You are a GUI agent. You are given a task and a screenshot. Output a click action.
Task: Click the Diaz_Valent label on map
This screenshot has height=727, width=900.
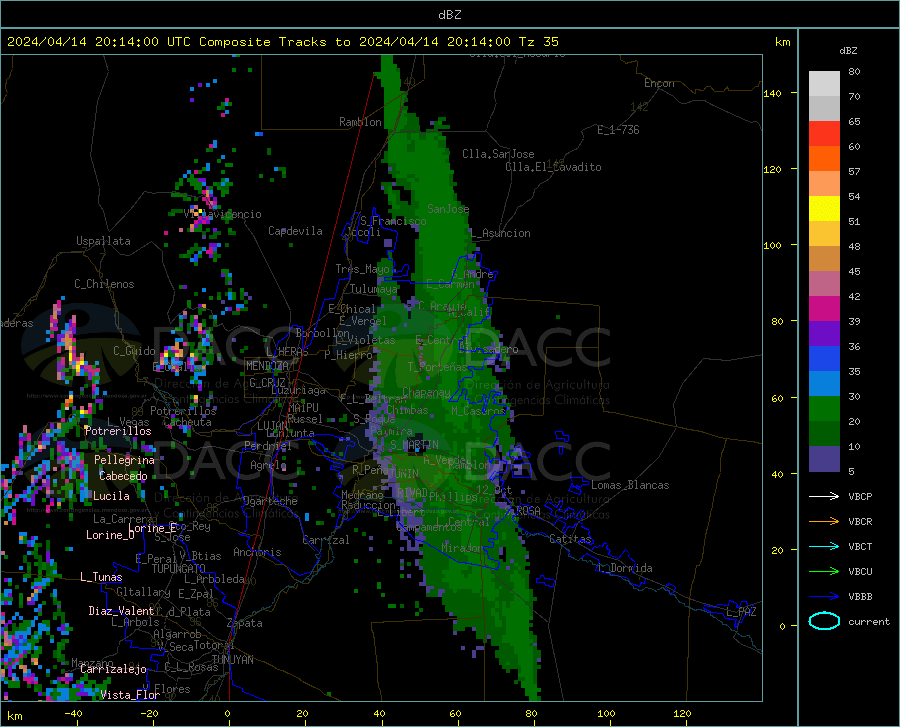click(x=121, y=611)
